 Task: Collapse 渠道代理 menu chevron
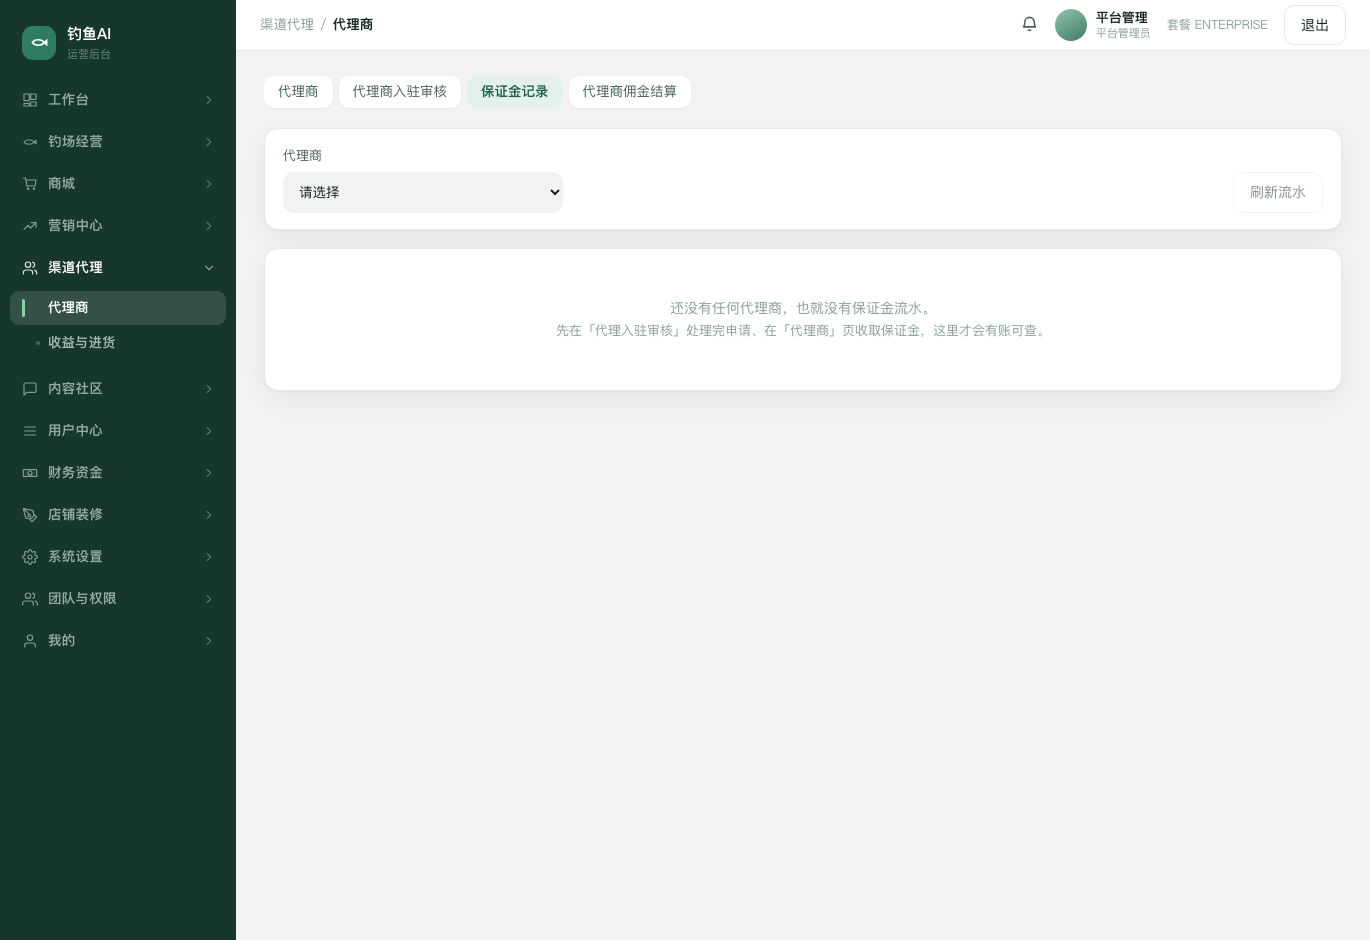[209, 268]
